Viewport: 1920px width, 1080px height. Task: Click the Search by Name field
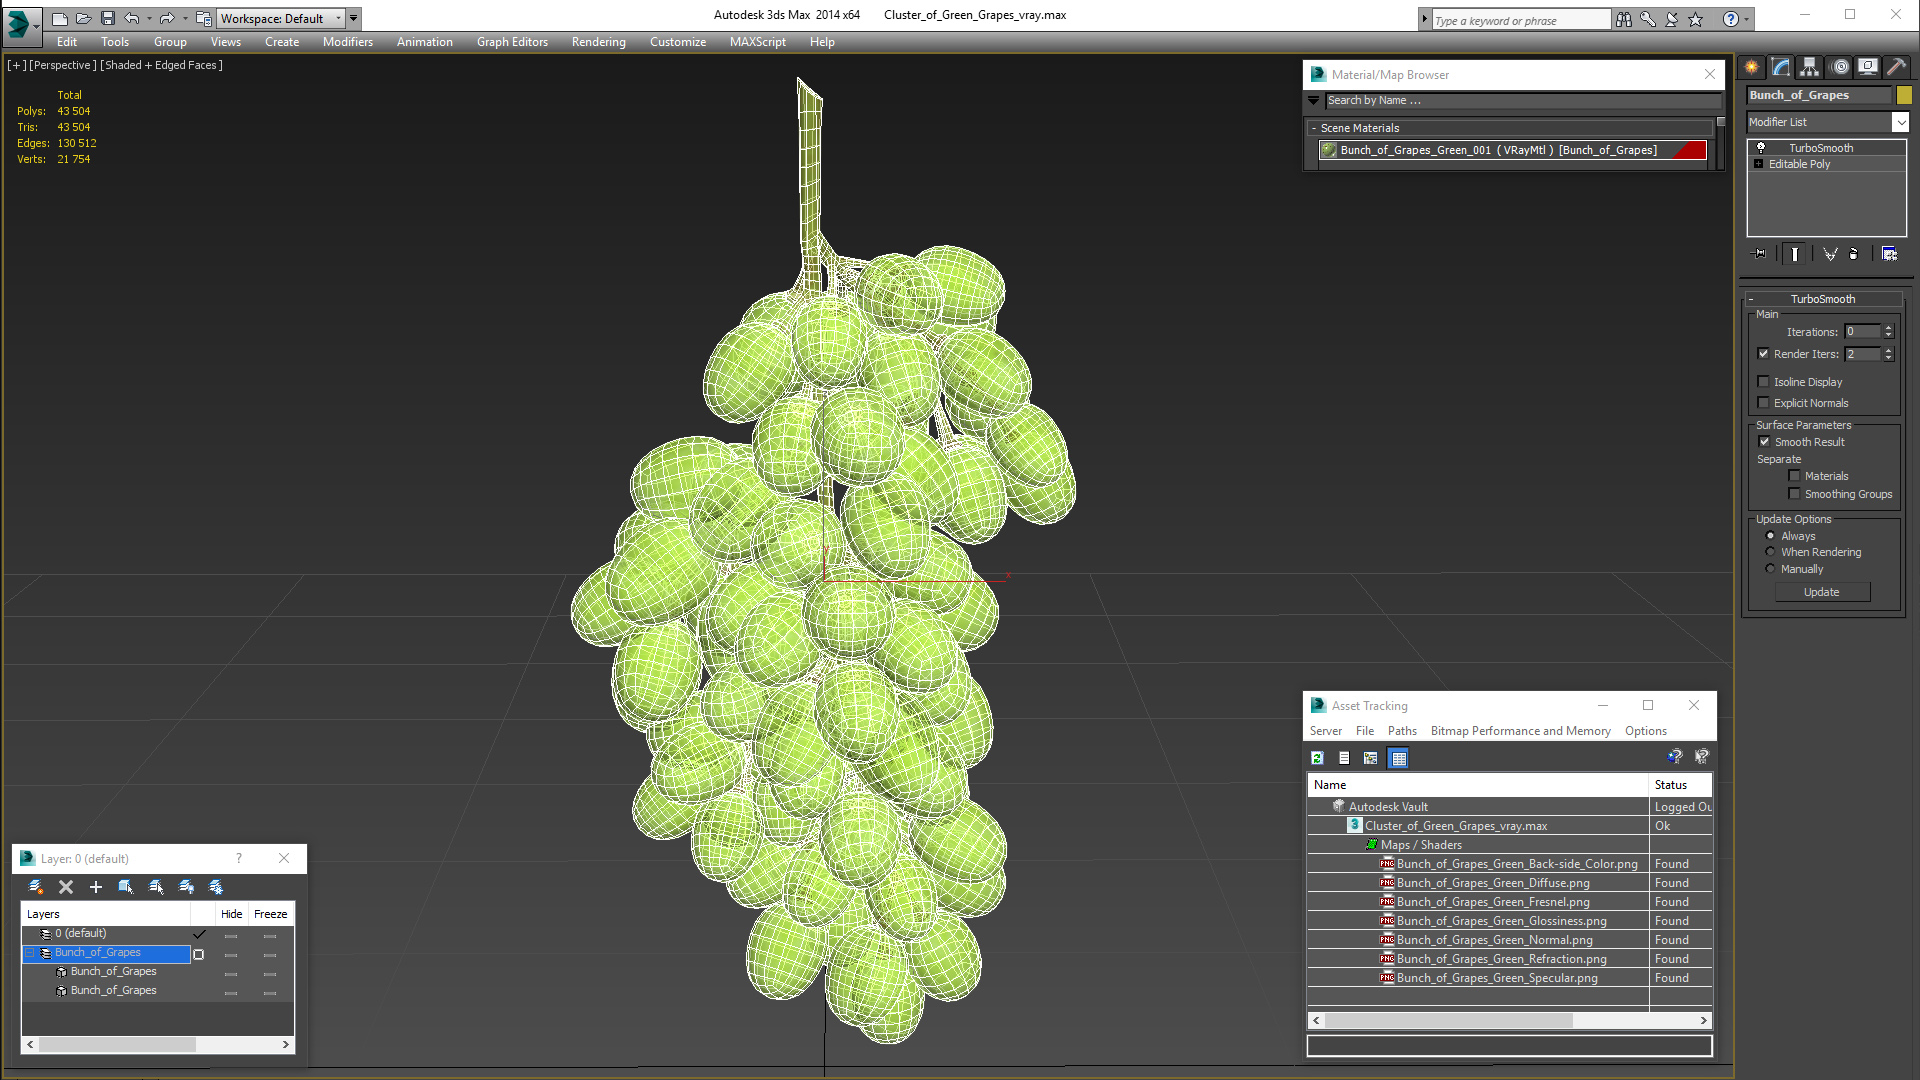coord(1520,100)
